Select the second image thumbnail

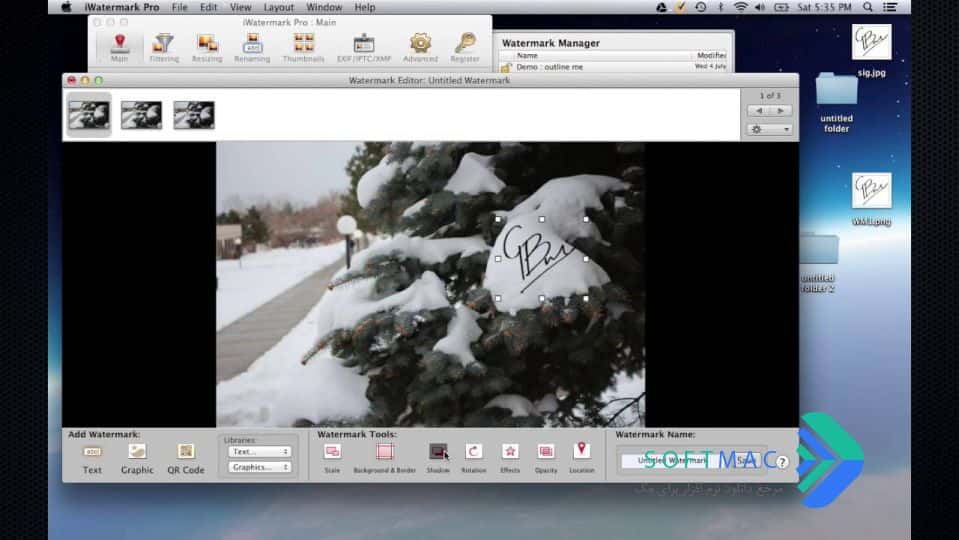pos(141,115)
